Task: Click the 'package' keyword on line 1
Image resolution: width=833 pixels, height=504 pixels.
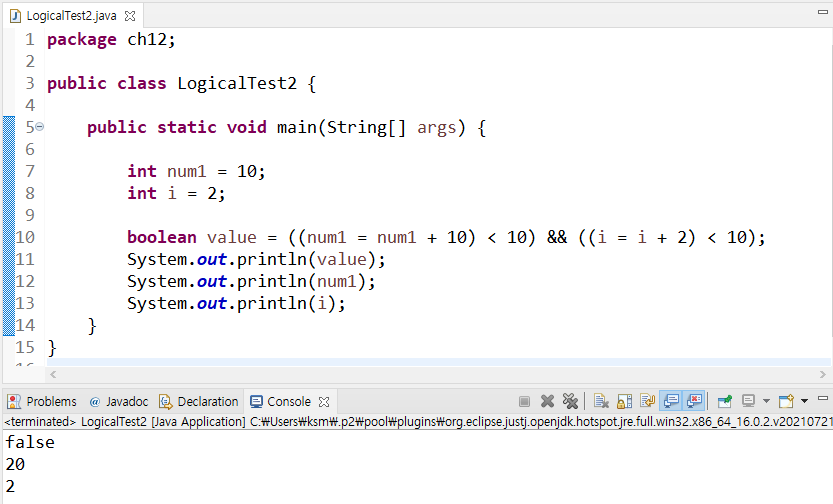Action: (x=82, y=40)
